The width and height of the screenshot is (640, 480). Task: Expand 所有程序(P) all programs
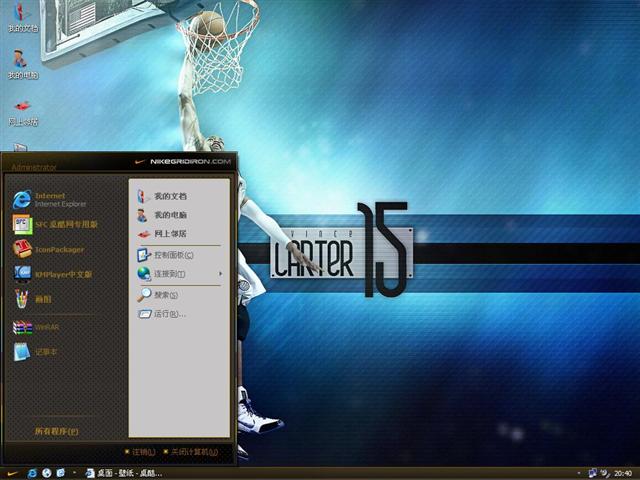click(x=56, y=431)
